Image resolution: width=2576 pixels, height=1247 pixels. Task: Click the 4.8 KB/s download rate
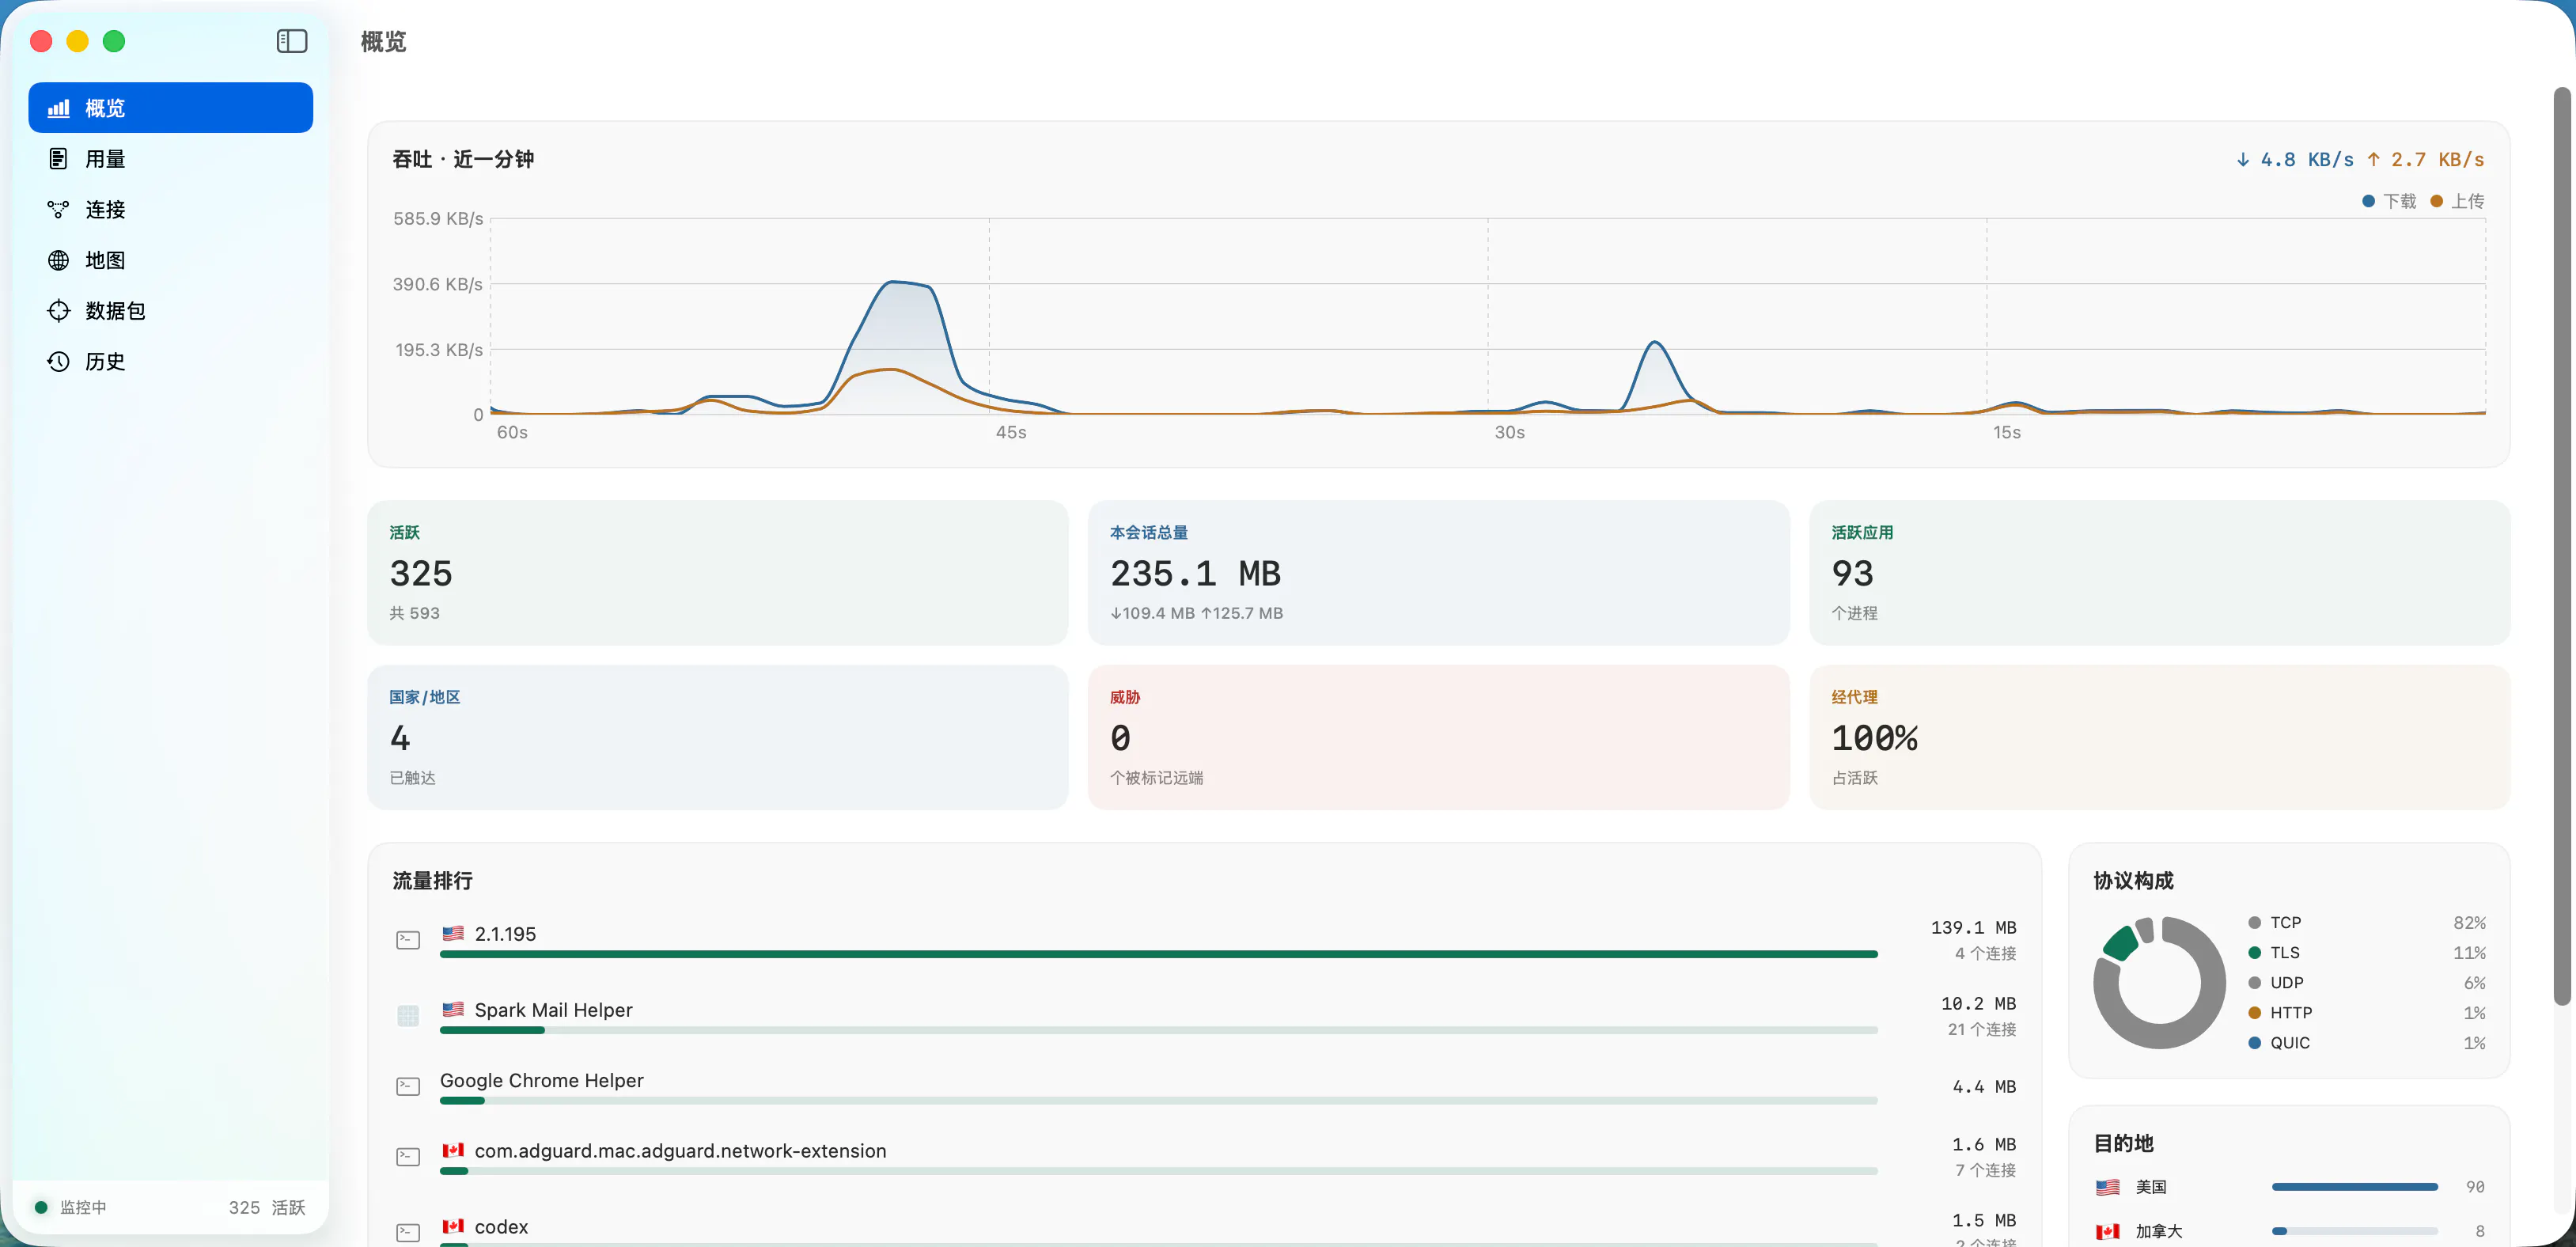[2294, 159]
